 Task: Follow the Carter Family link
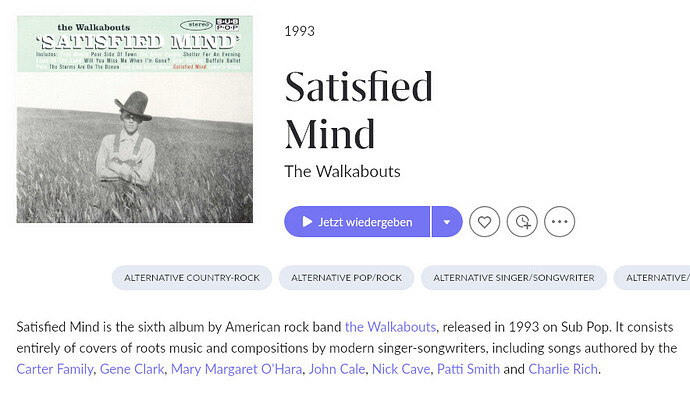(55, 369)
